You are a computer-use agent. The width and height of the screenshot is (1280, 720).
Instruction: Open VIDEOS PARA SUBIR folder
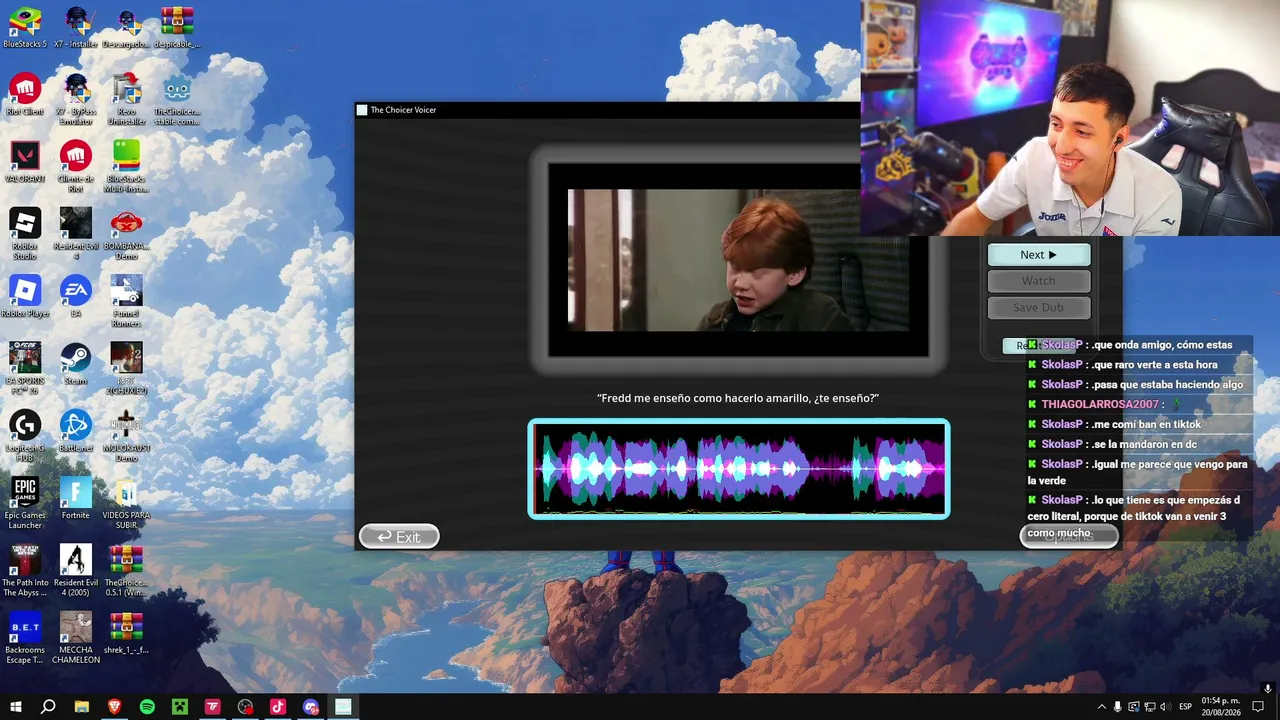[126, 503]
